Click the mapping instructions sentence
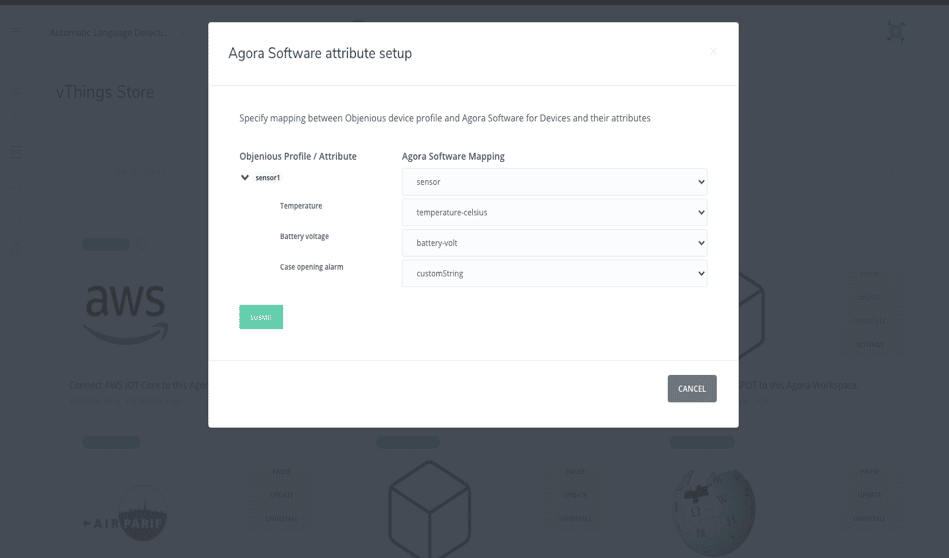This screenshot has width=949, height=558. coord(445,118)
